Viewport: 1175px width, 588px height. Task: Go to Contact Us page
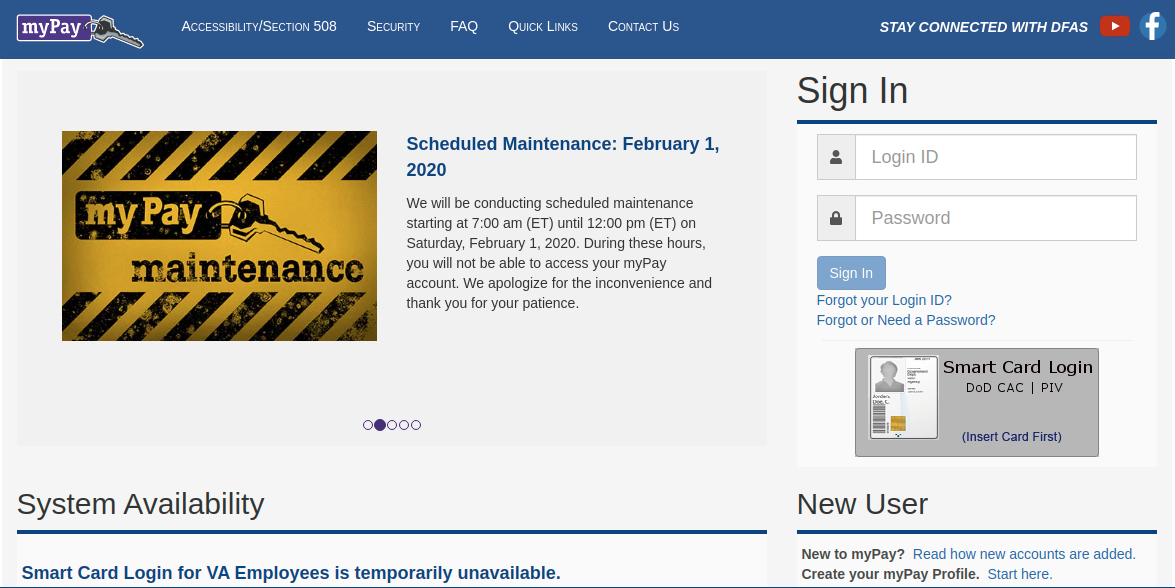(x=643, y=26)
